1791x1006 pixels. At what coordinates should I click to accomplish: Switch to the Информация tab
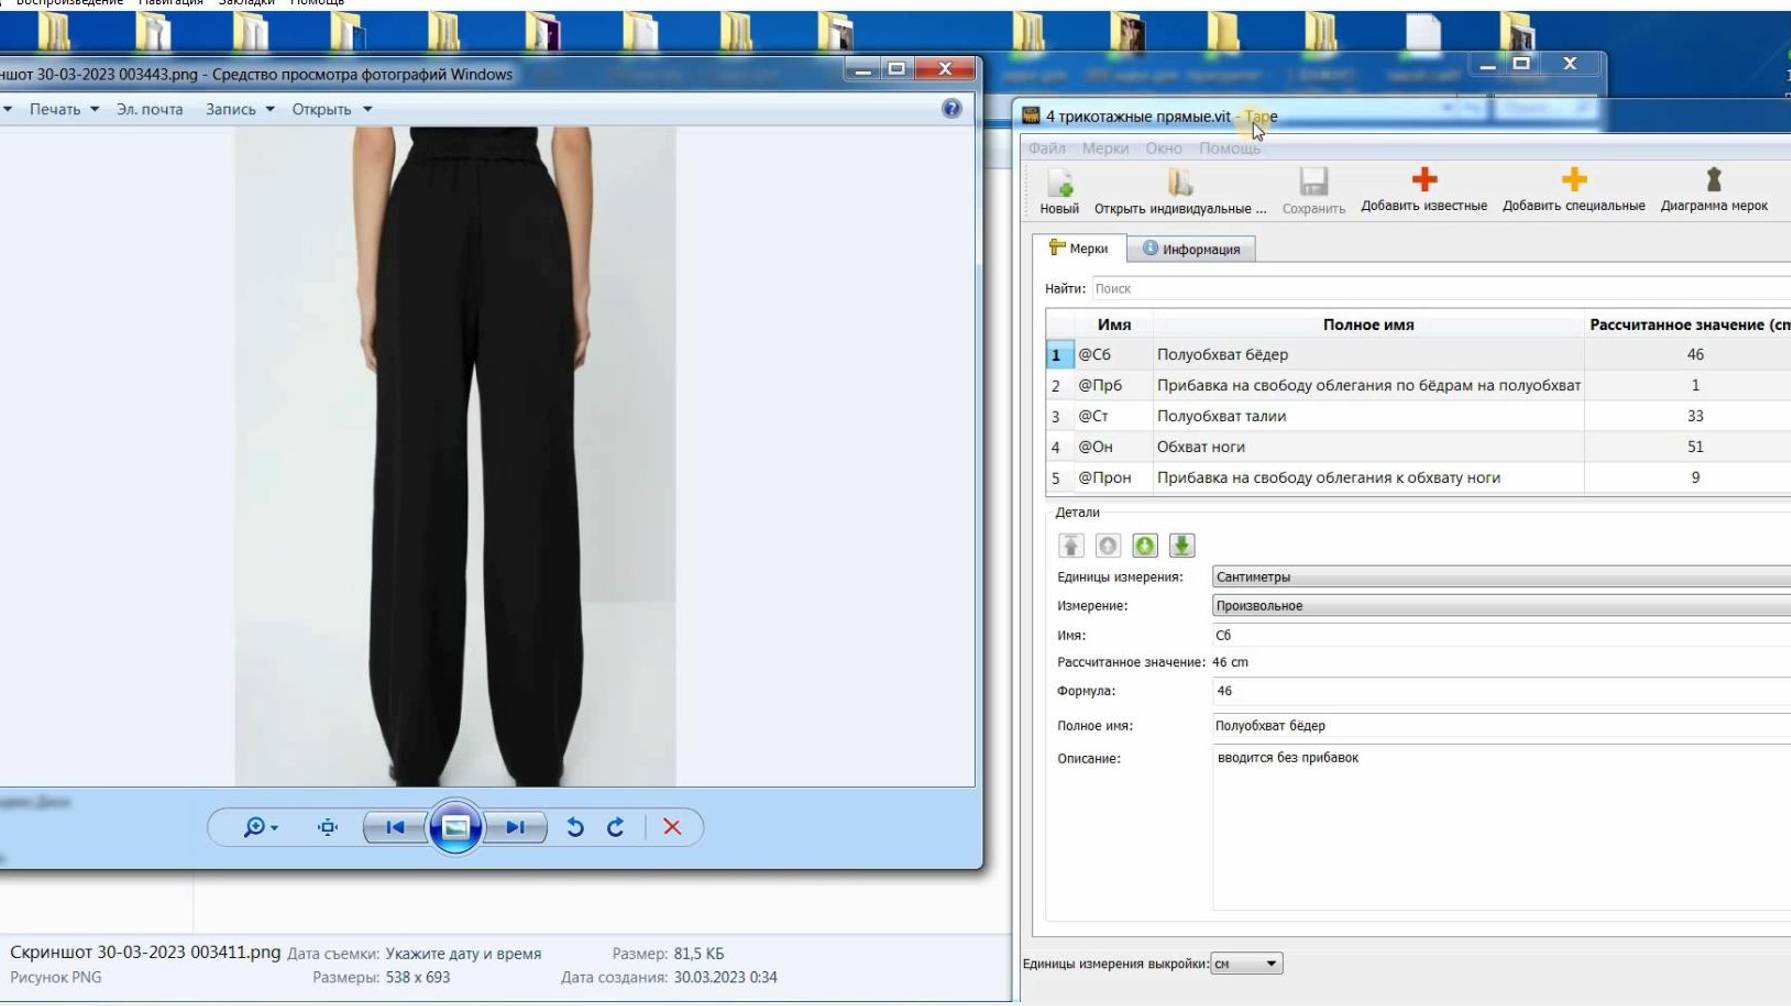[x=1191, y=249]
